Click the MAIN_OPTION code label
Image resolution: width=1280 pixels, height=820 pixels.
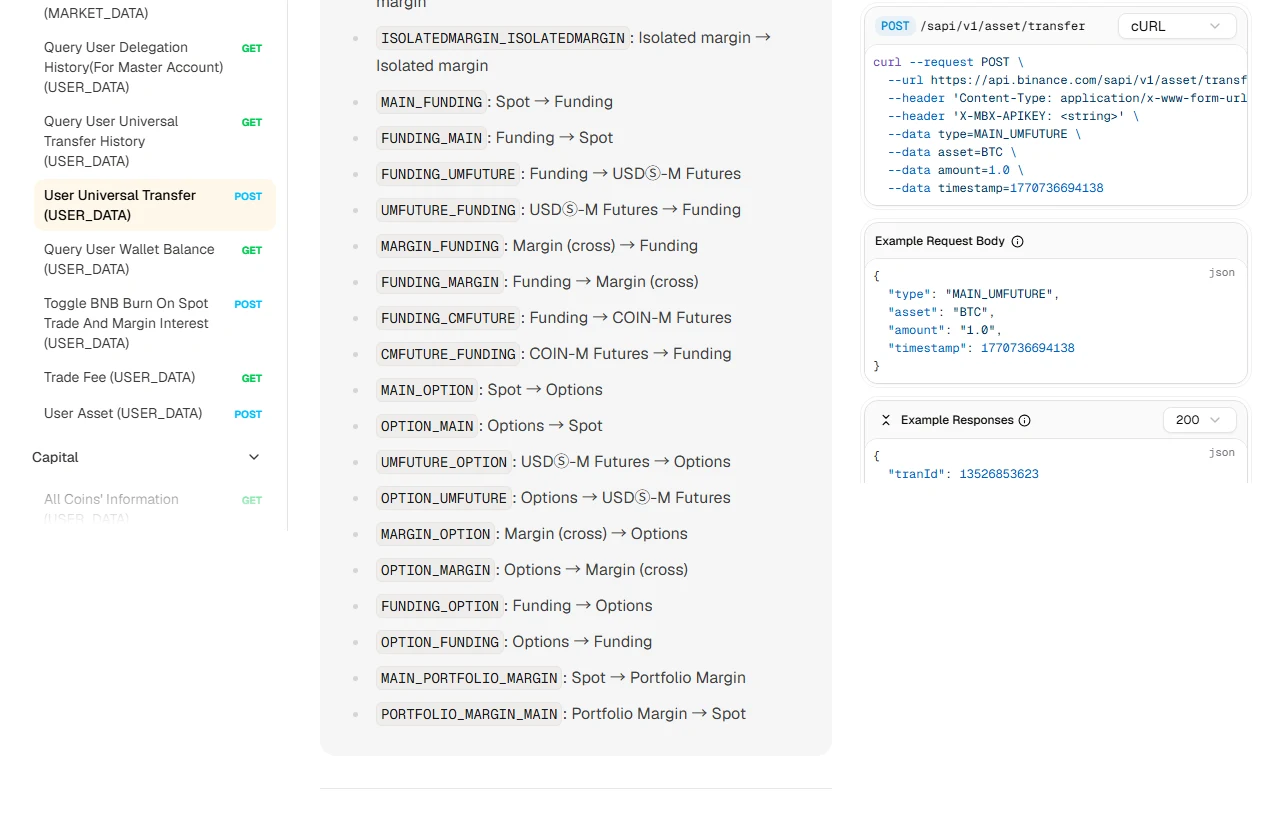tap(427, 390)
